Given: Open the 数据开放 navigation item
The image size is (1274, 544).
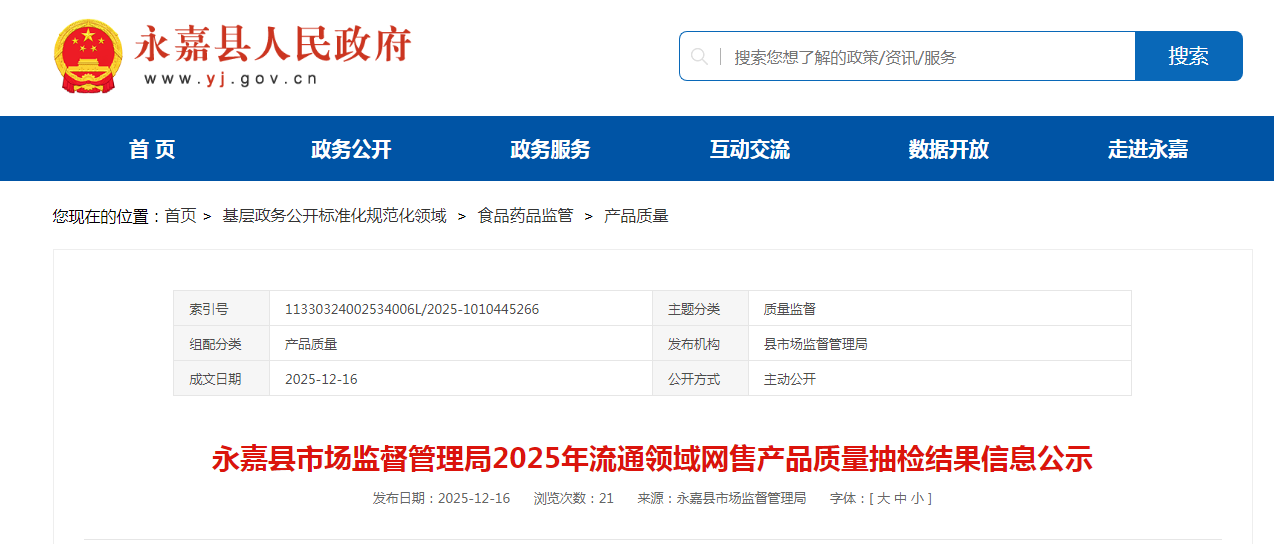Looking at the screenshot, I should pyautogui.click(x=949, y=149).
